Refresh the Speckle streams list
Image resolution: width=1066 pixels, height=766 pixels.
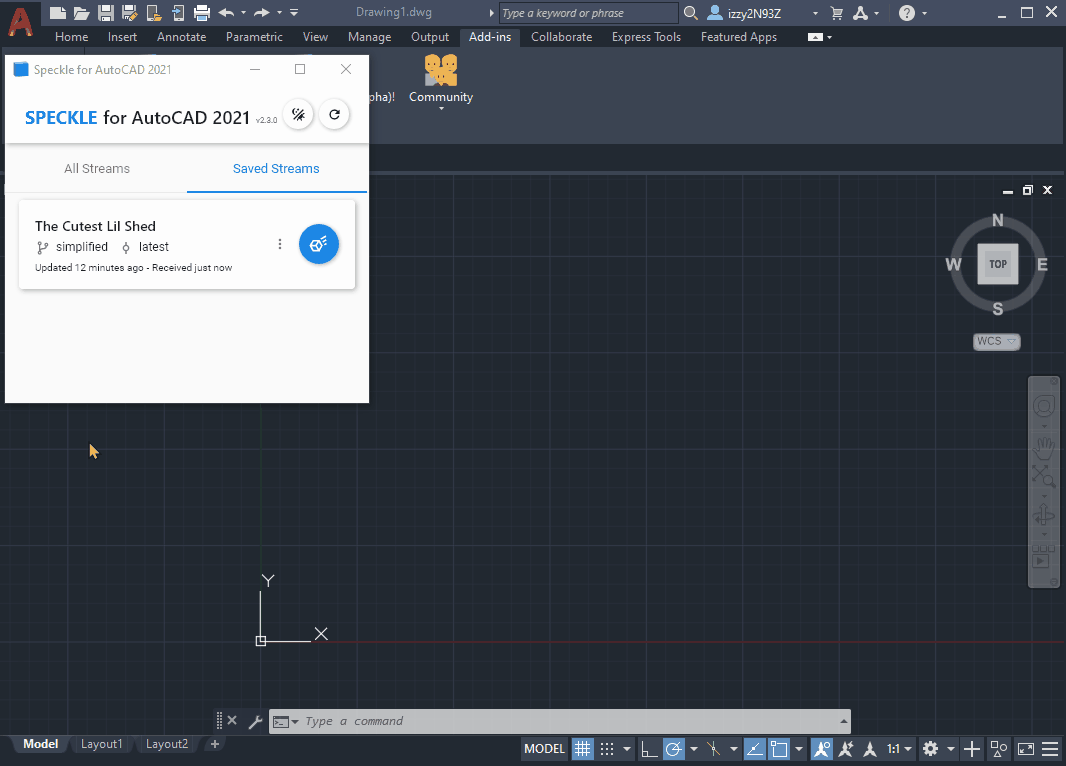pos(334,114)
